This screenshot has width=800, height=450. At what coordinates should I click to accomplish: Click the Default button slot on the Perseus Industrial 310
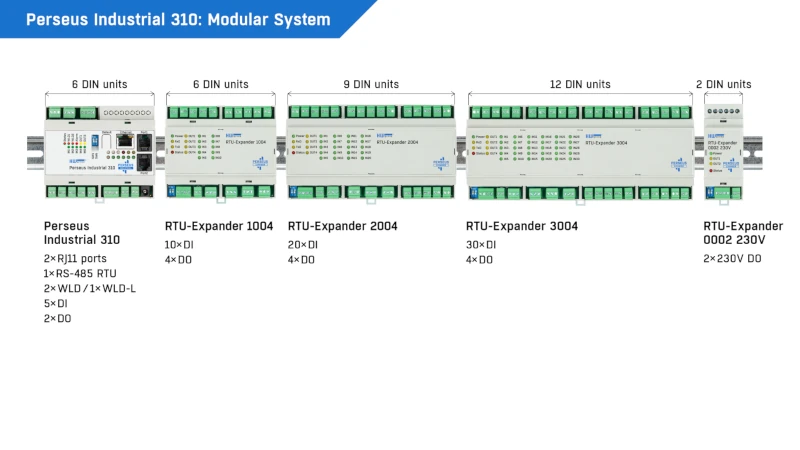click(x=106, y=141)
